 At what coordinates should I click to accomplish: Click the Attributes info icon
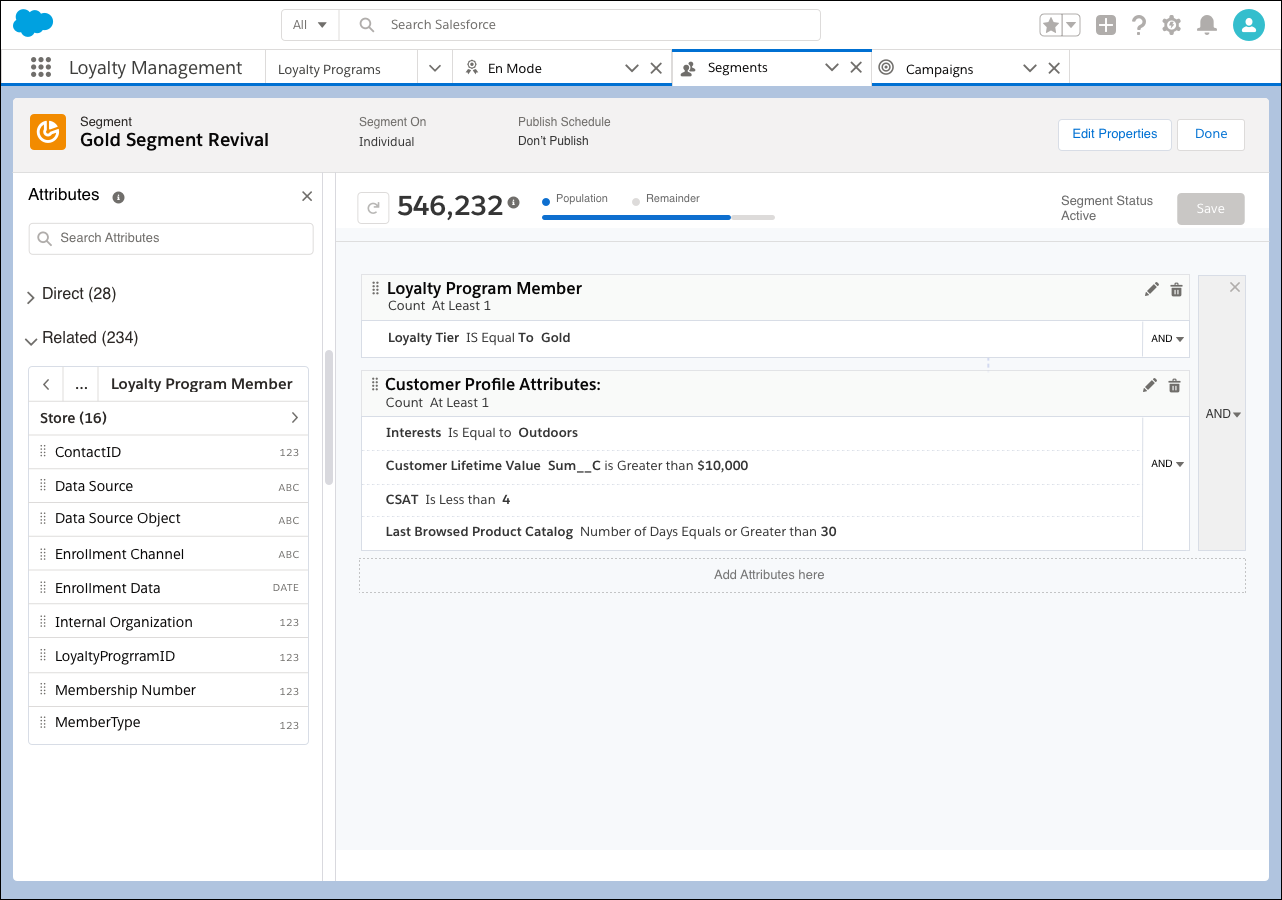point(118,197)
